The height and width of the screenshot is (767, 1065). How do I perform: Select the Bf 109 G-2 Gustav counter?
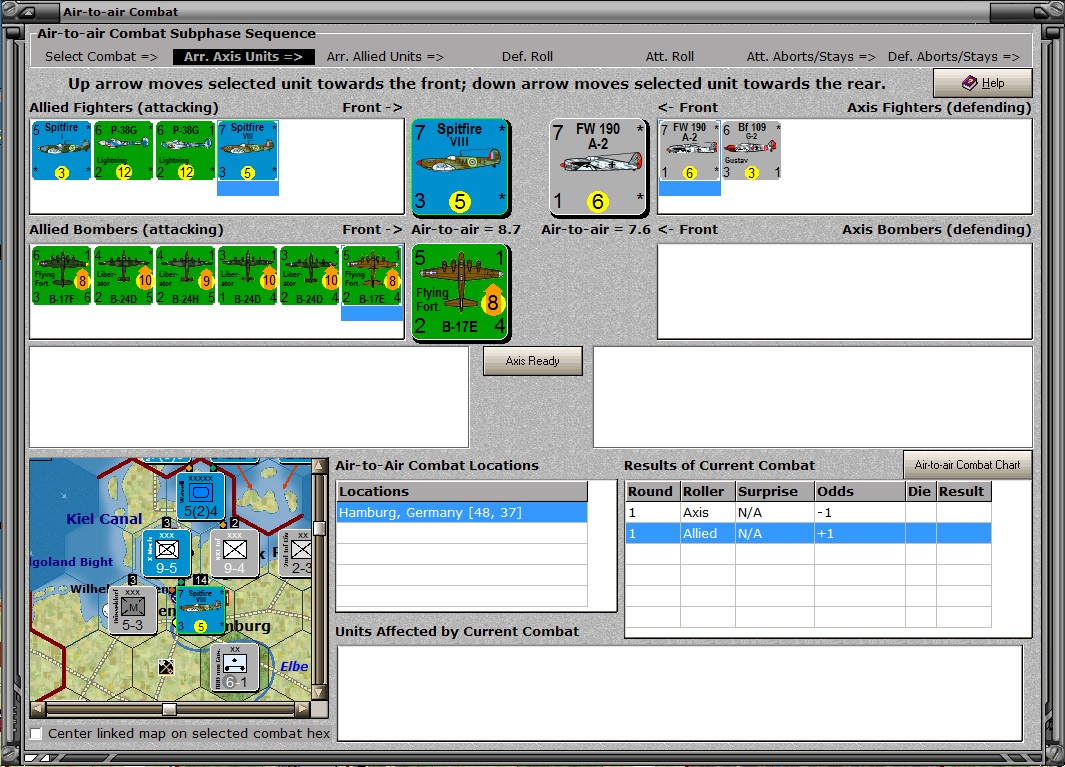(x=751, y=151)
